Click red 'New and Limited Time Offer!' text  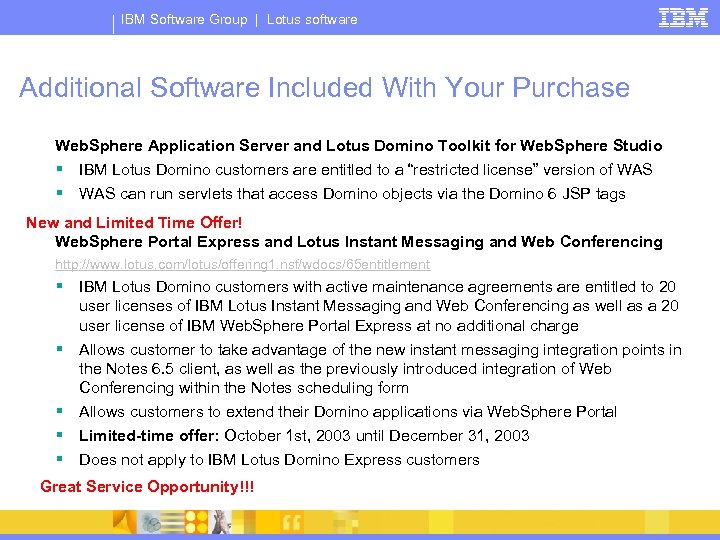[134, 223]
